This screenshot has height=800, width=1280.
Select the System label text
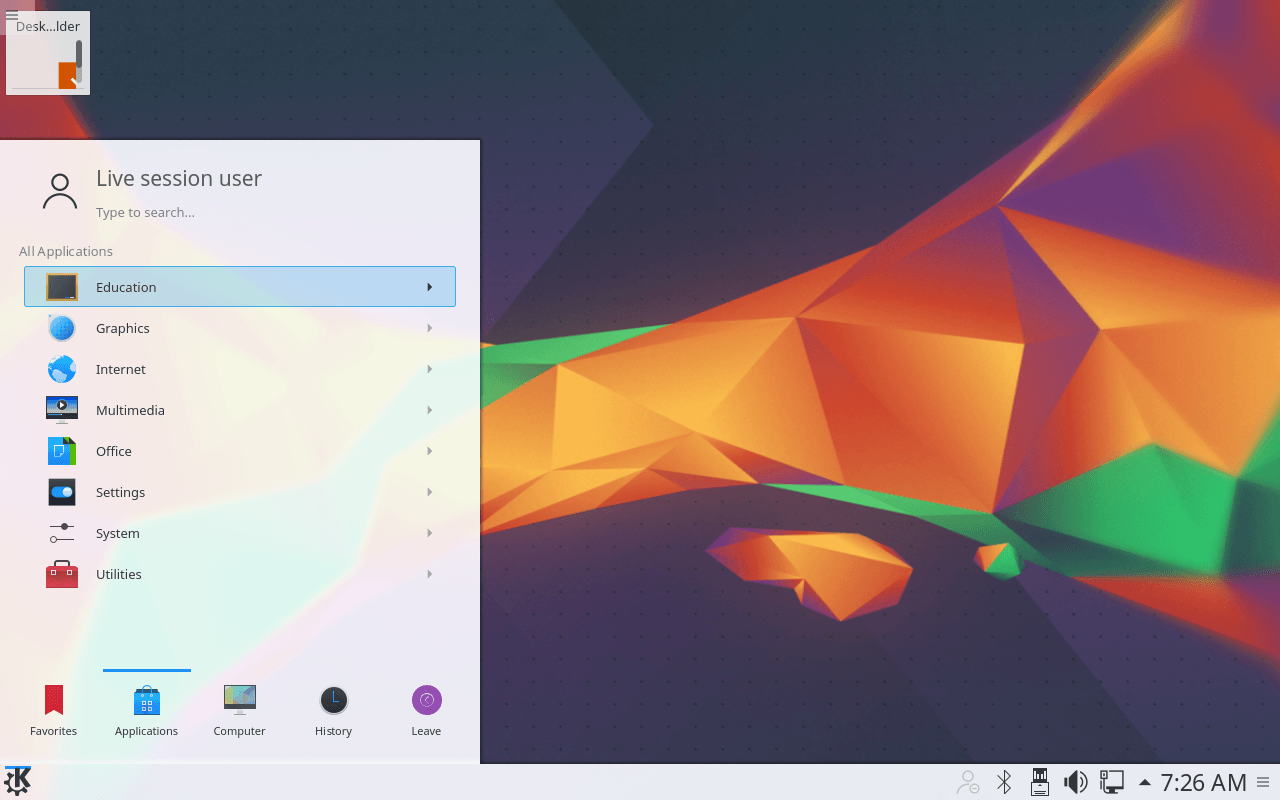point(118,533)
